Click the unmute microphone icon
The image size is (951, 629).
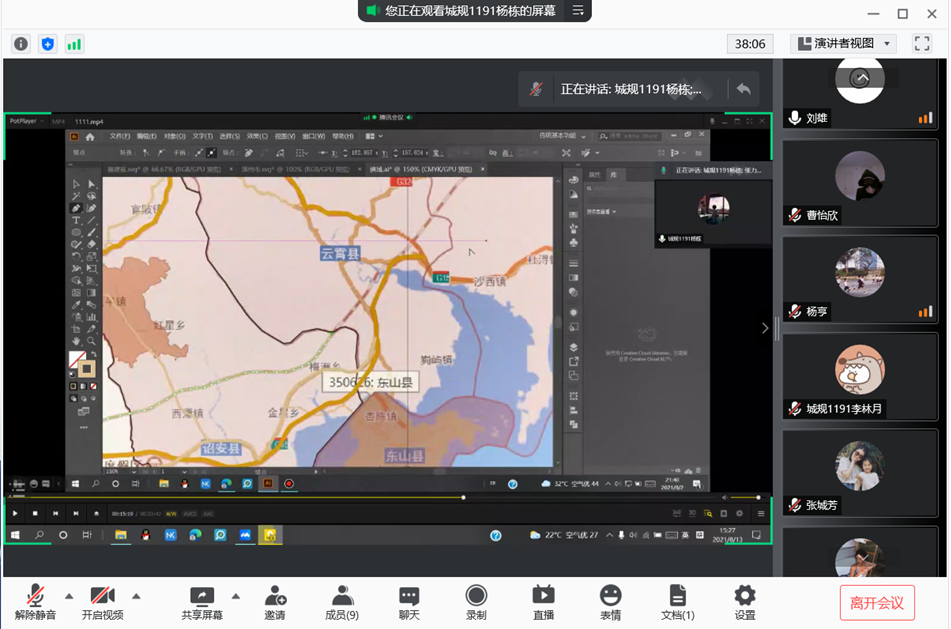click(x=35, y=597)
